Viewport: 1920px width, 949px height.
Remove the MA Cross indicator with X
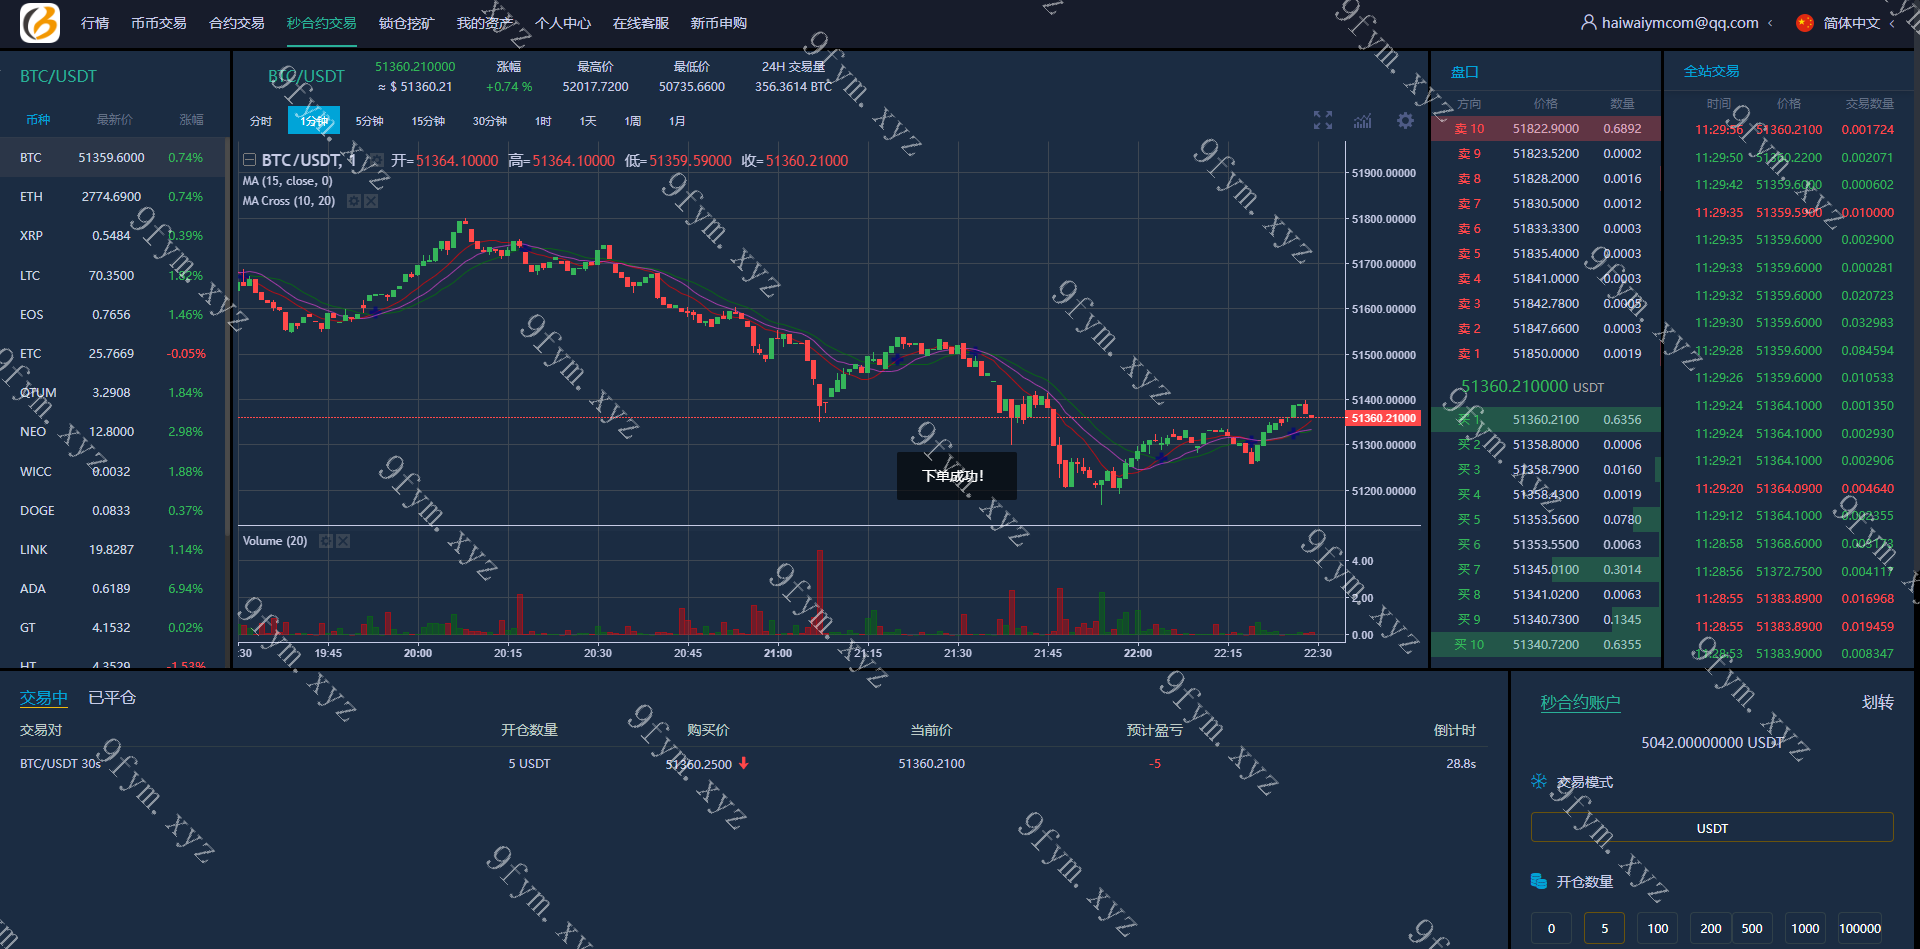click(371, 201)
